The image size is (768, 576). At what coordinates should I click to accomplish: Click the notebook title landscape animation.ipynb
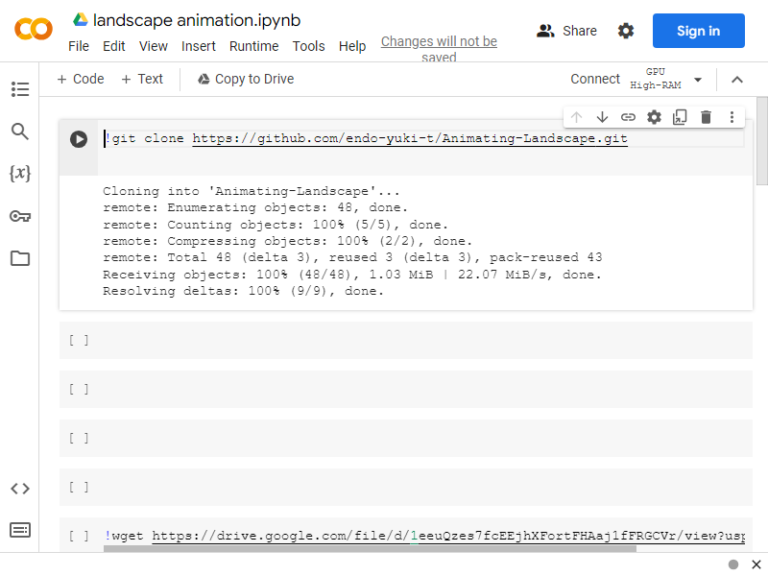196,20
